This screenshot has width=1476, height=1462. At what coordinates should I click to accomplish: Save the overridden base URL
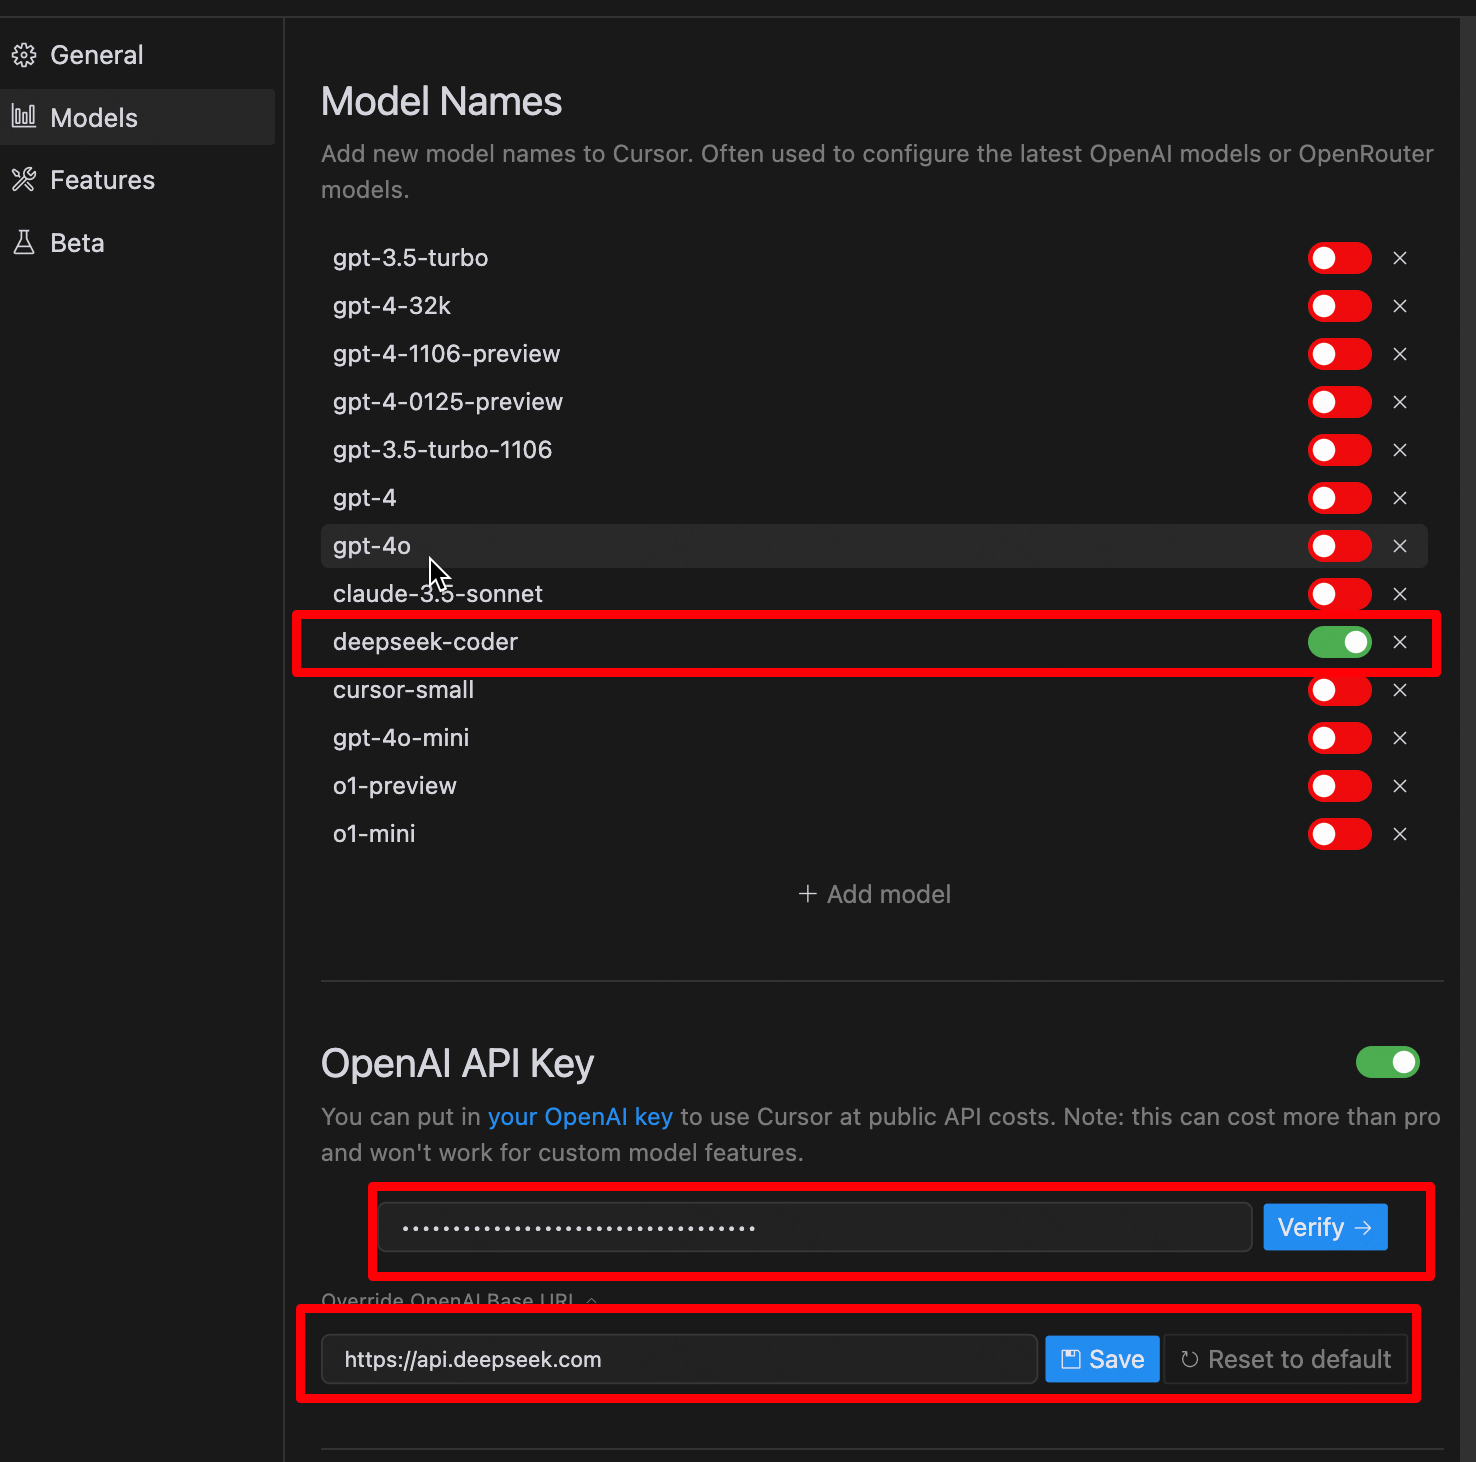click(x=1102, y=1359)
